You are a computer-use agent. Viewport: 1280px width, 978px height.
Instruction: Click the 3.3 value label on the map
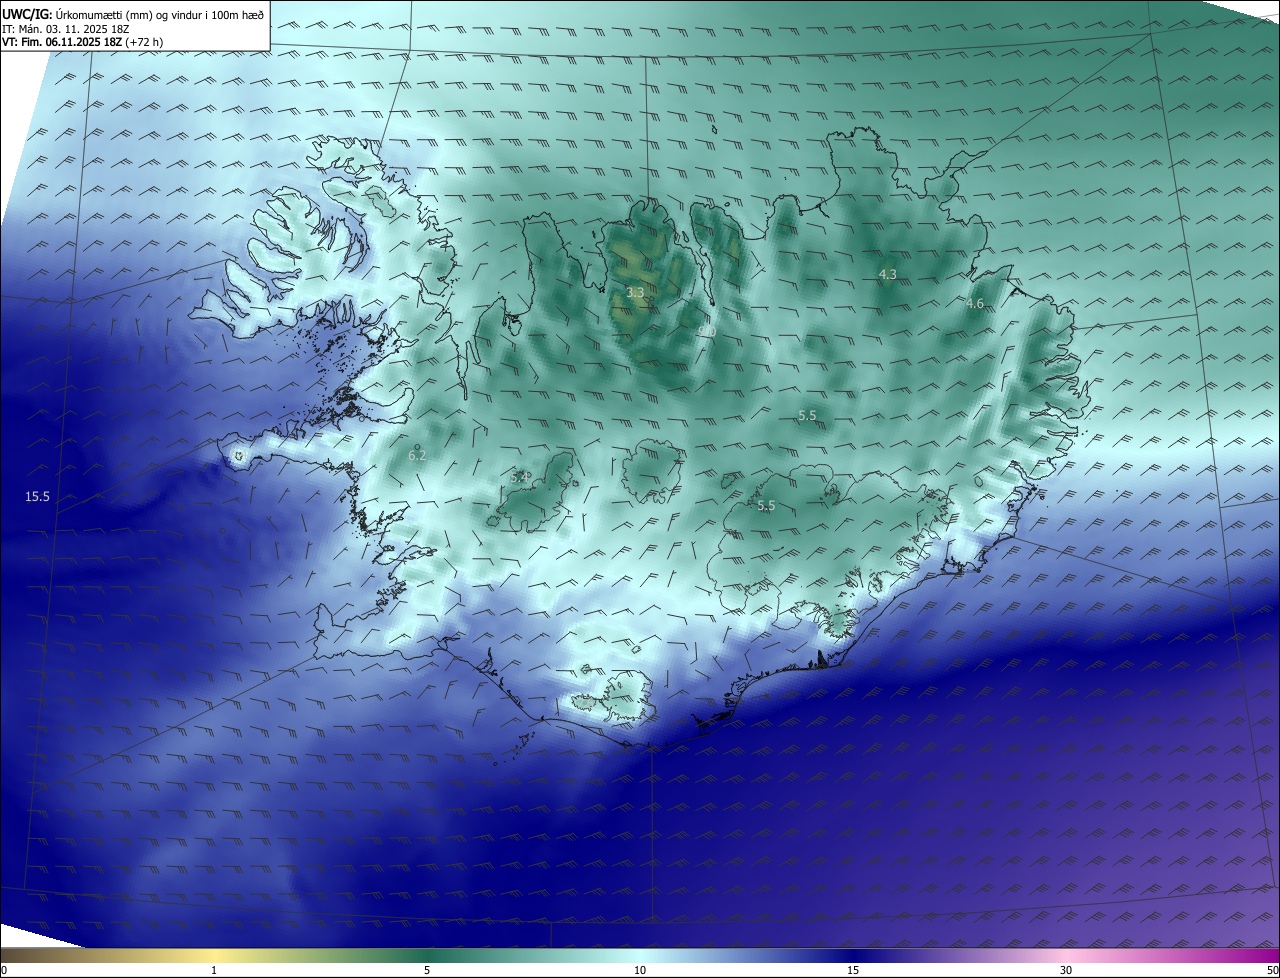pos(635,293)
